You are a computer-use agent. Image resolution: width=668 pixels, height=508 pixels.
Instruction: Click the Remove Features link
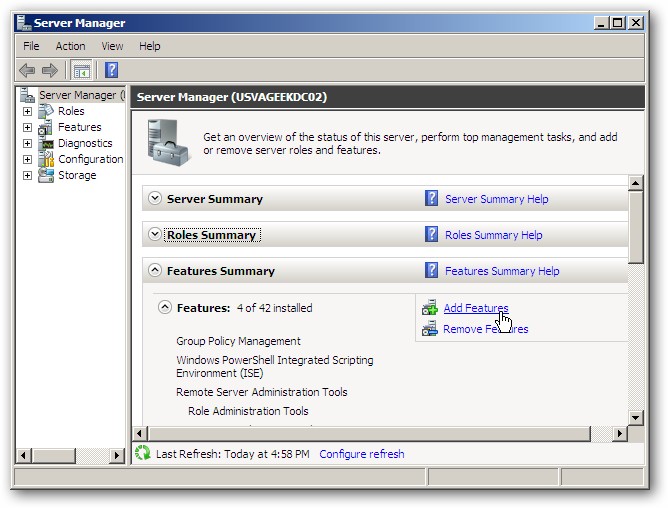pos(486,329)
